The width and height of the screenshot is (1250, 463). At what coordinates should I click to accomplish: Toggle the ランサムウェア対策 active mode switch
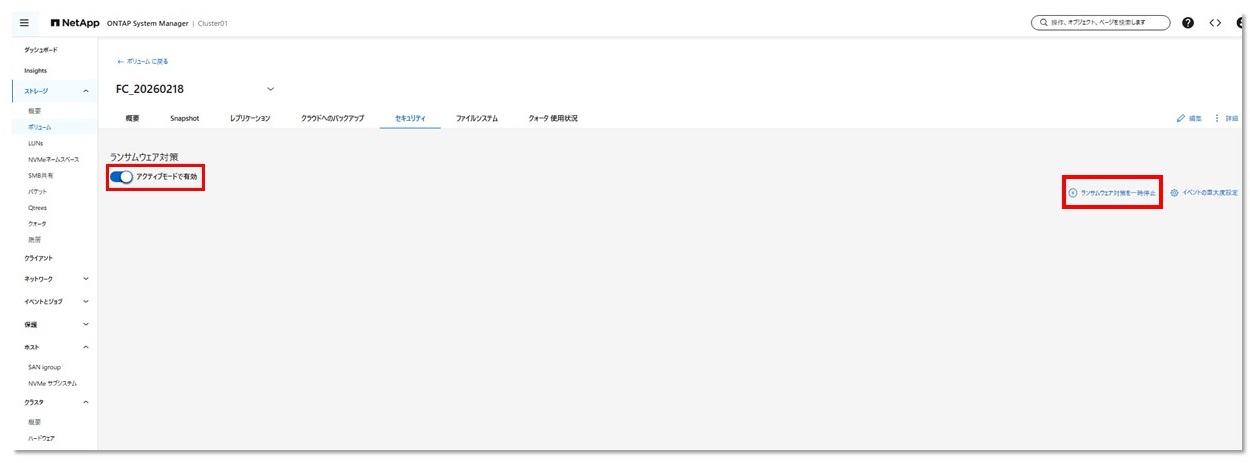point(121,177)
